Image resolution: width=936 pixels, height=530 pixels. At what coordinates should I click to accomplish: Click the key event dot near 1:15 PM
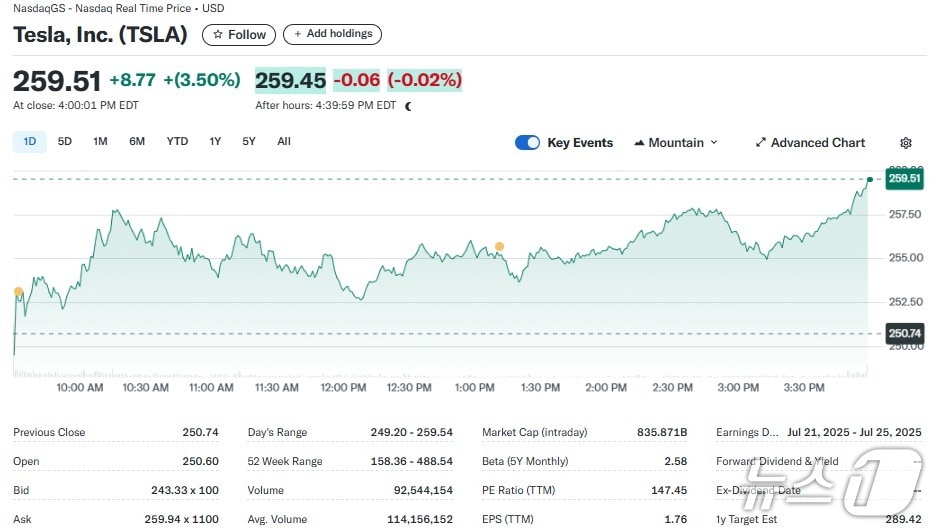(x=499, y=246)
